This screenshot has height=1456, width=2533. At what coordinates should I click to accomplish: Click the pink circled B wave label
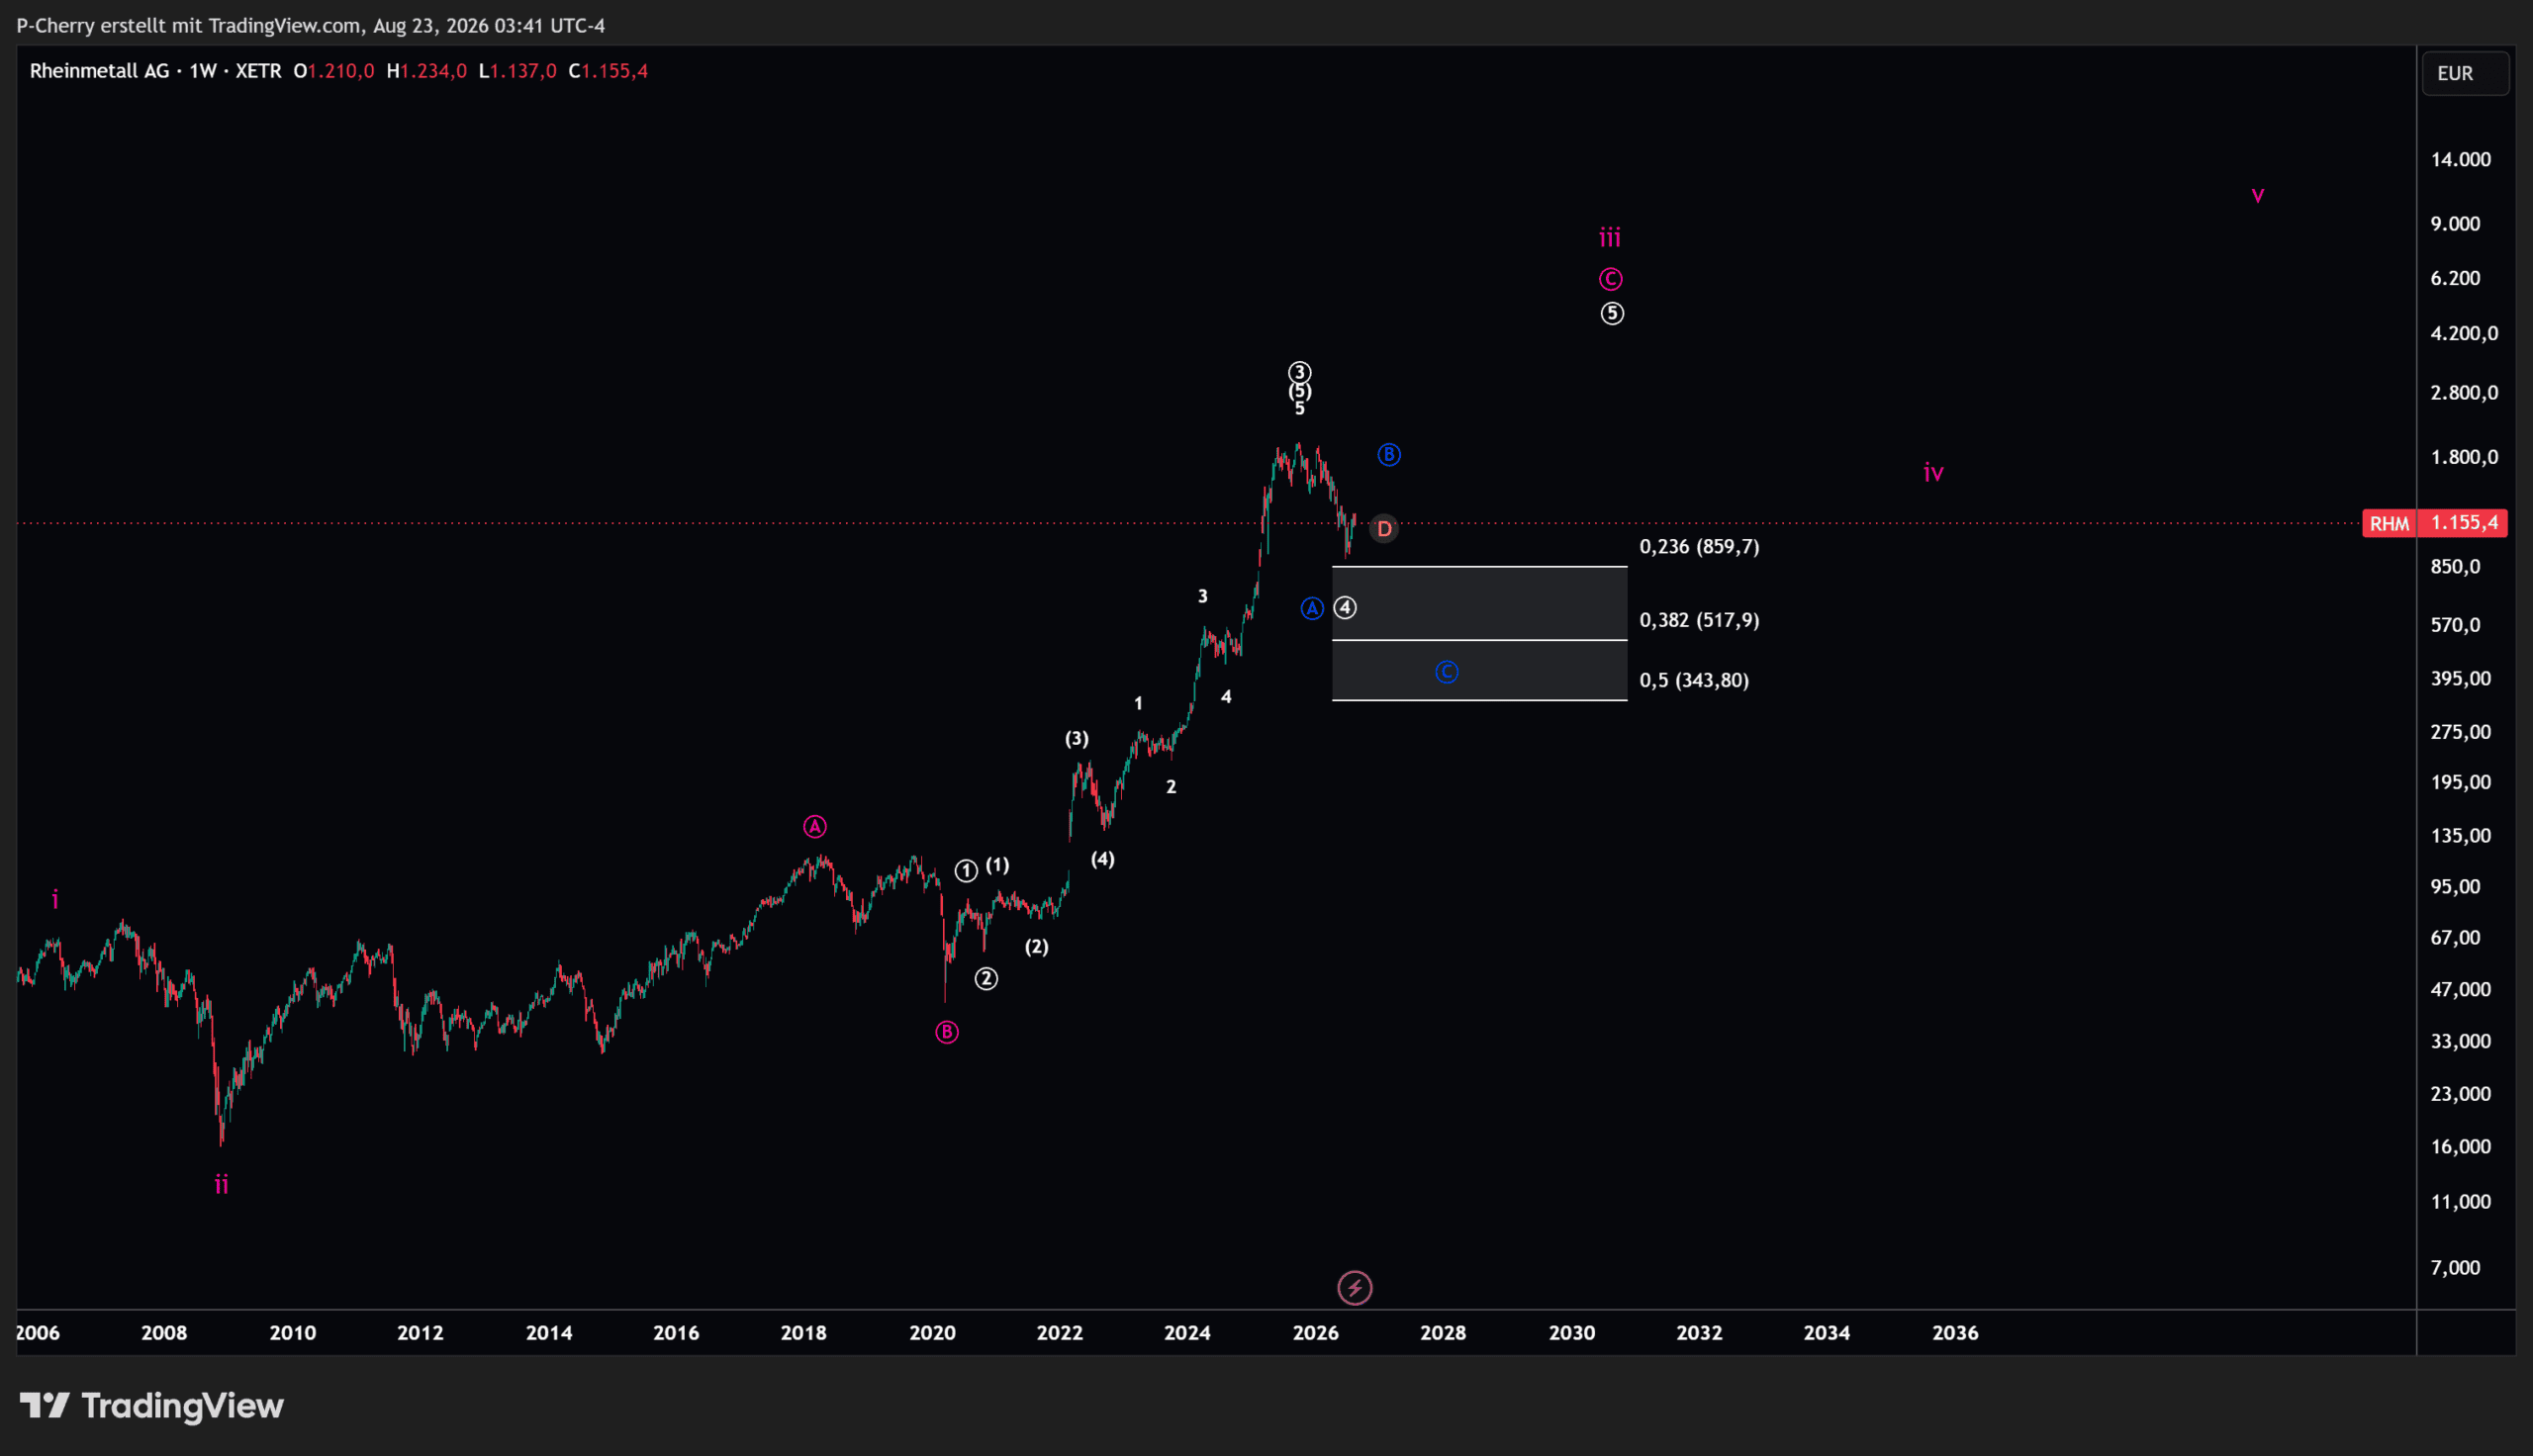click(947, 1032)
